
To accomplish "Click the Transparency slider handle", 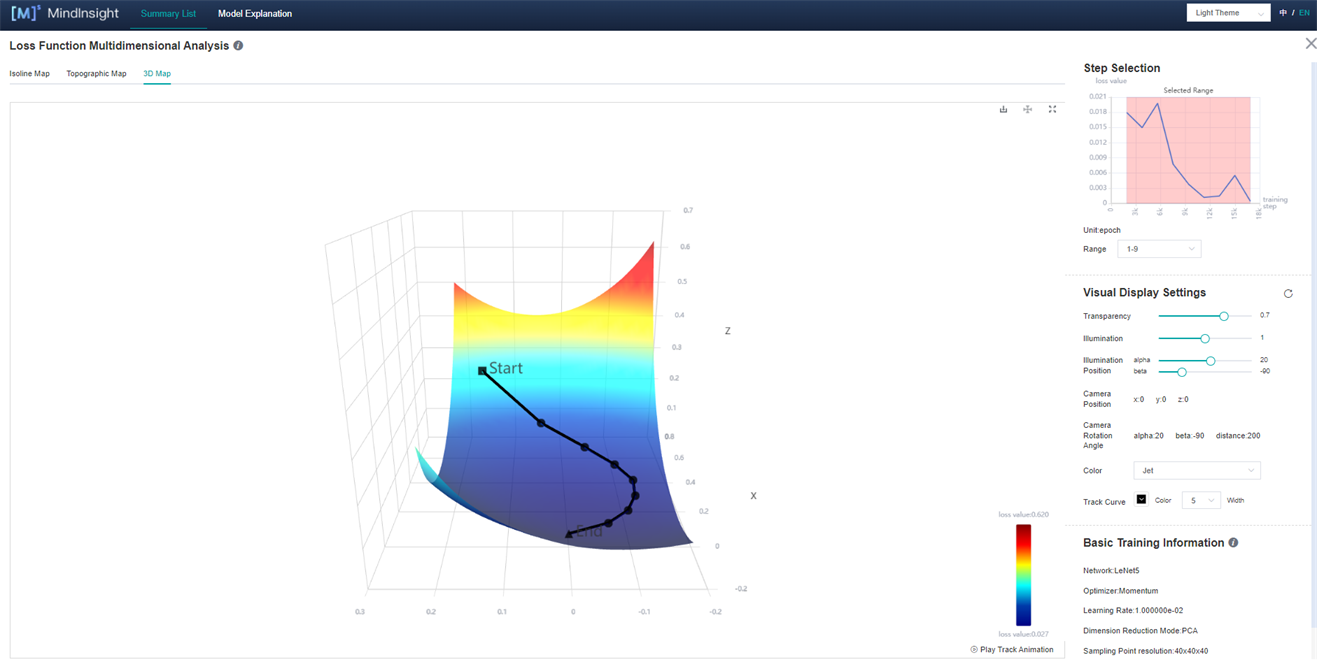I will [1223, 316].
